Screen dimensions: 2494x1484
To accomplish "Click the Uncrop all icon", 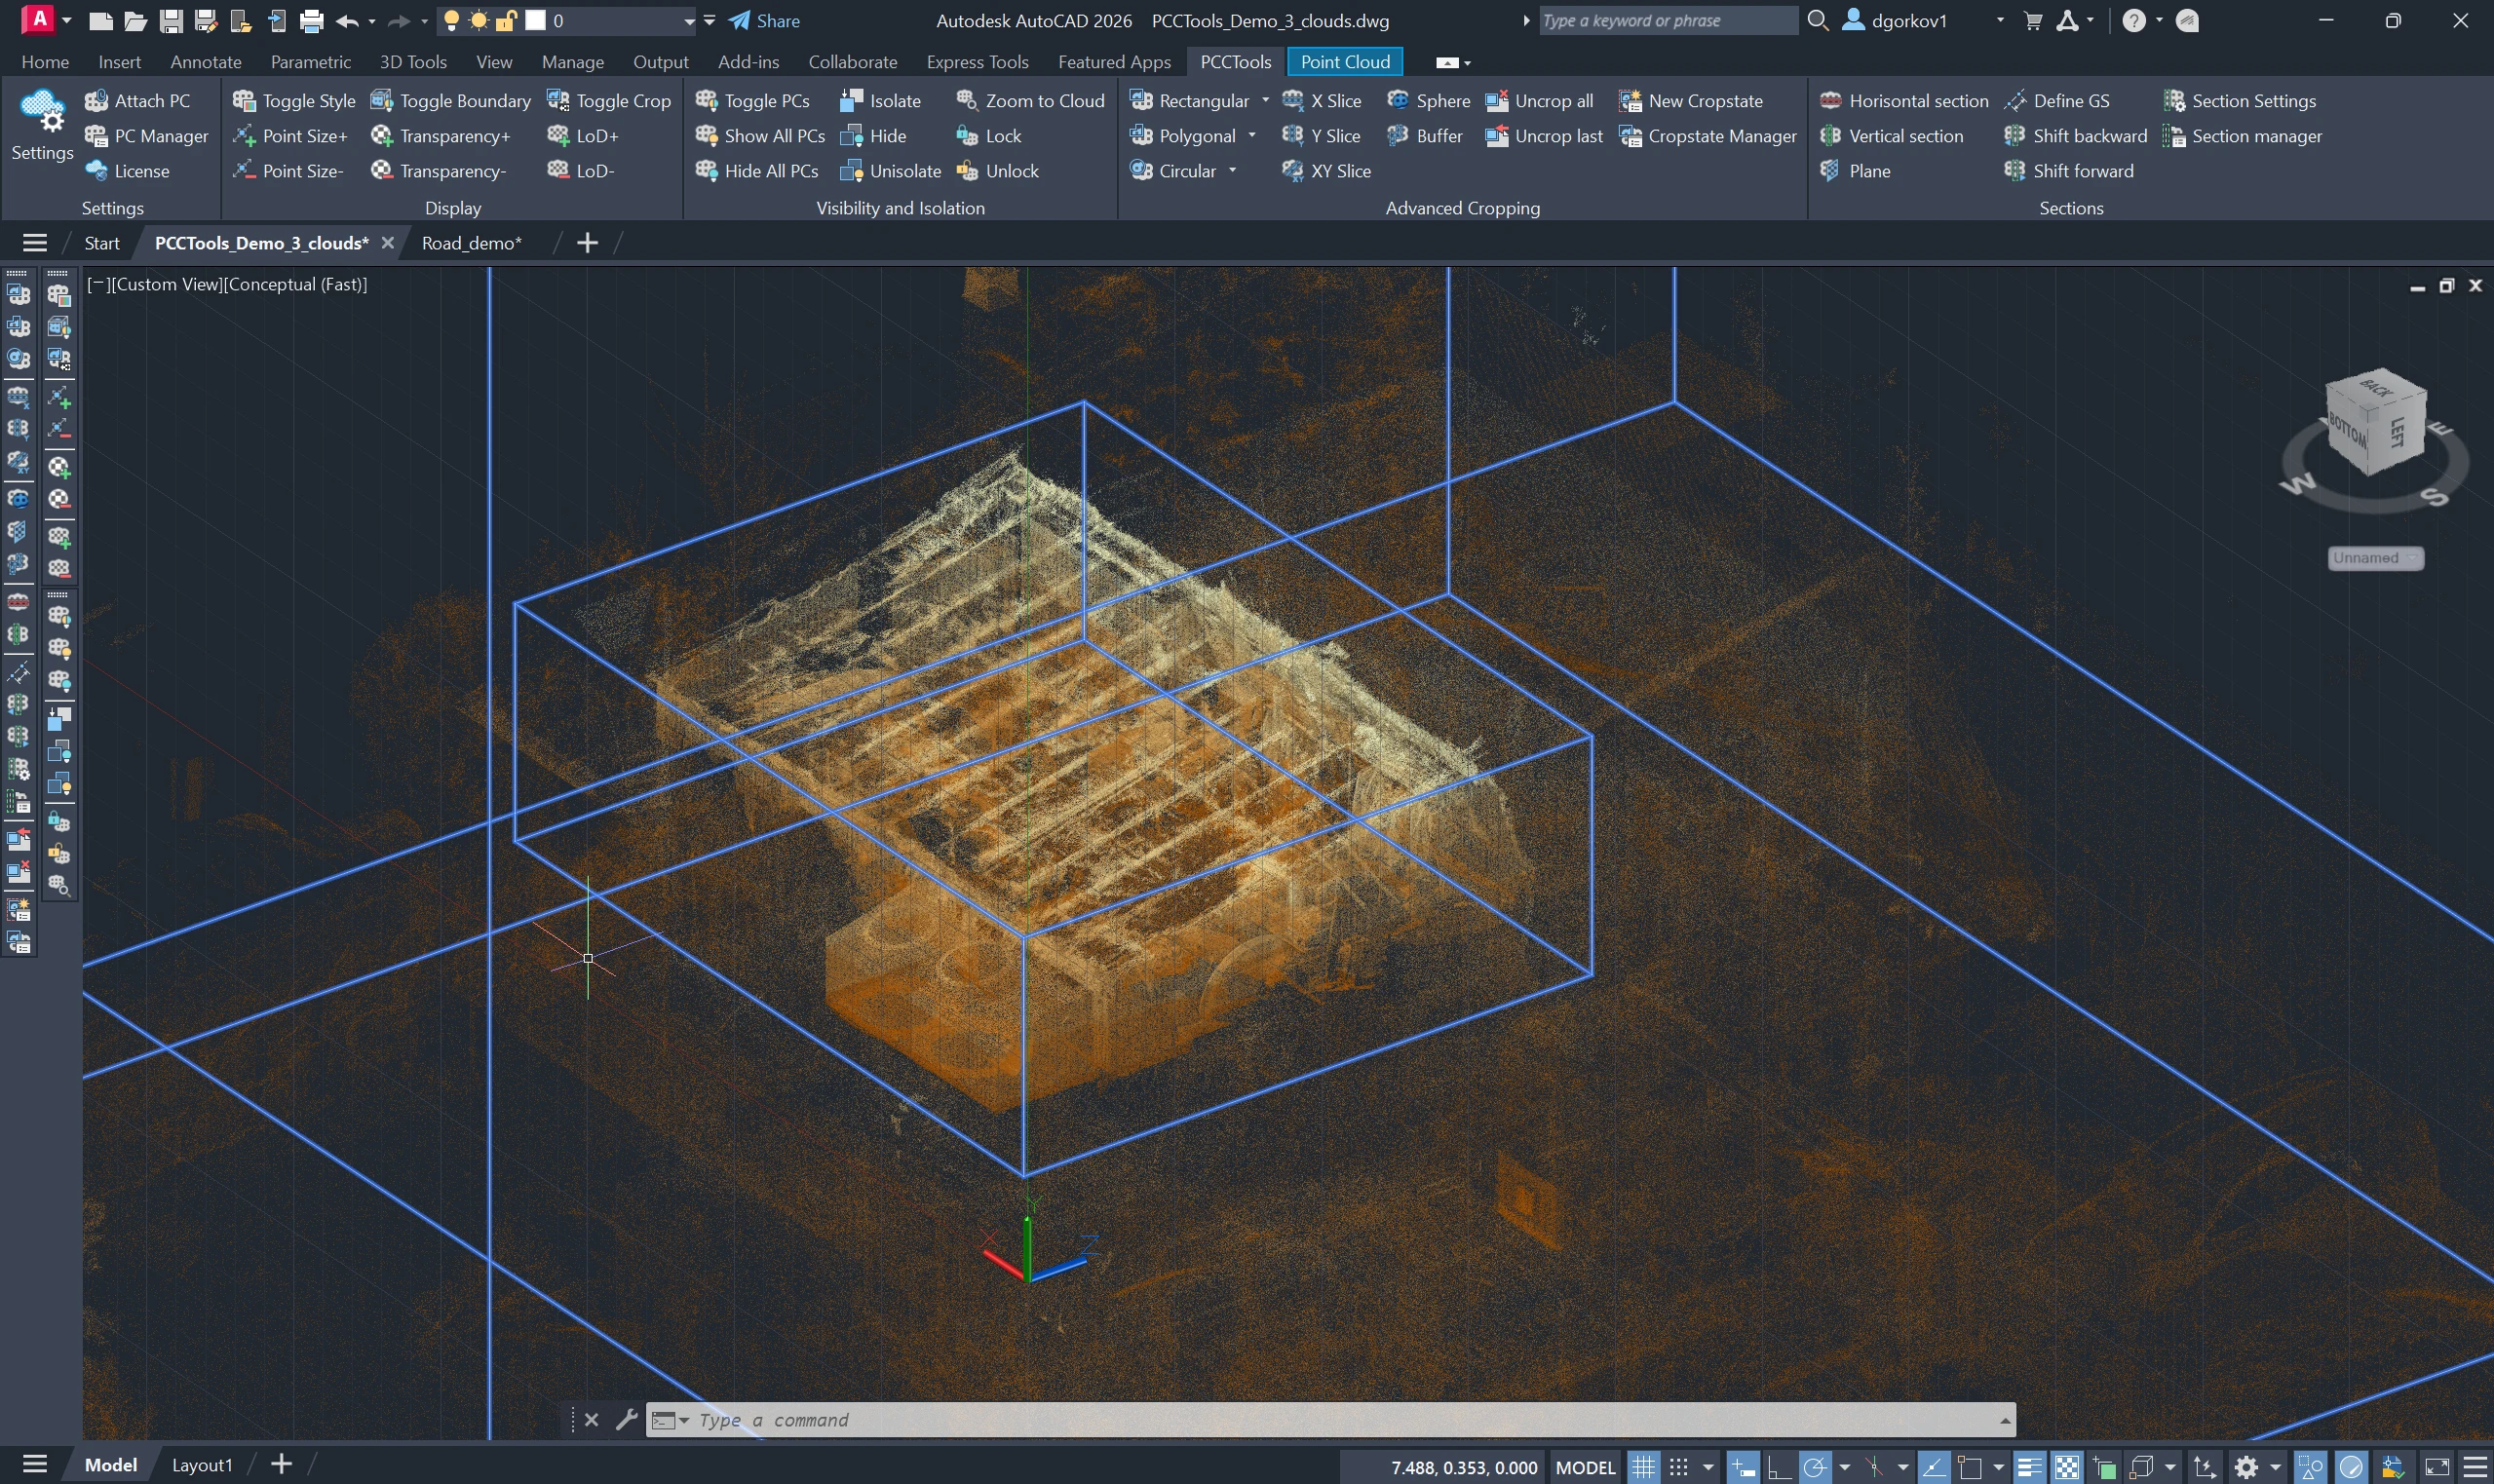I will [x=1497, y=100].
